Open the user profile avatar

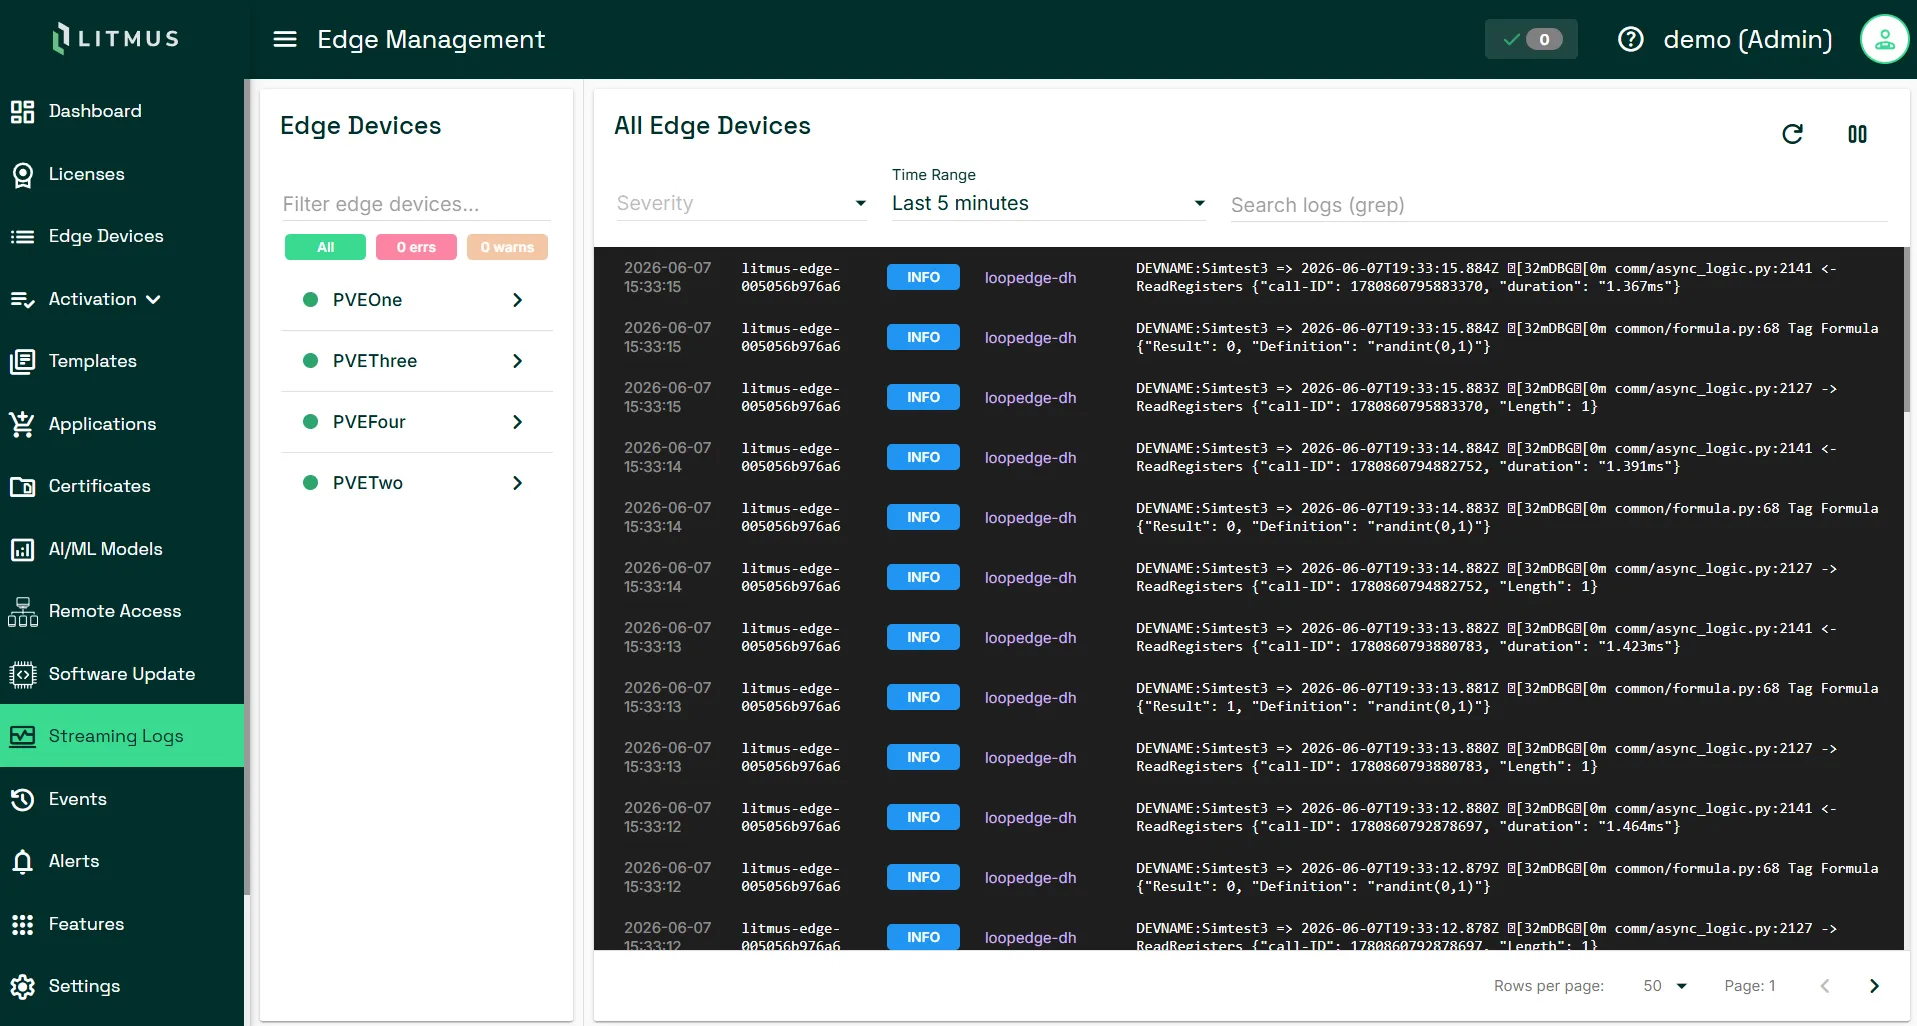point(1884,39)
